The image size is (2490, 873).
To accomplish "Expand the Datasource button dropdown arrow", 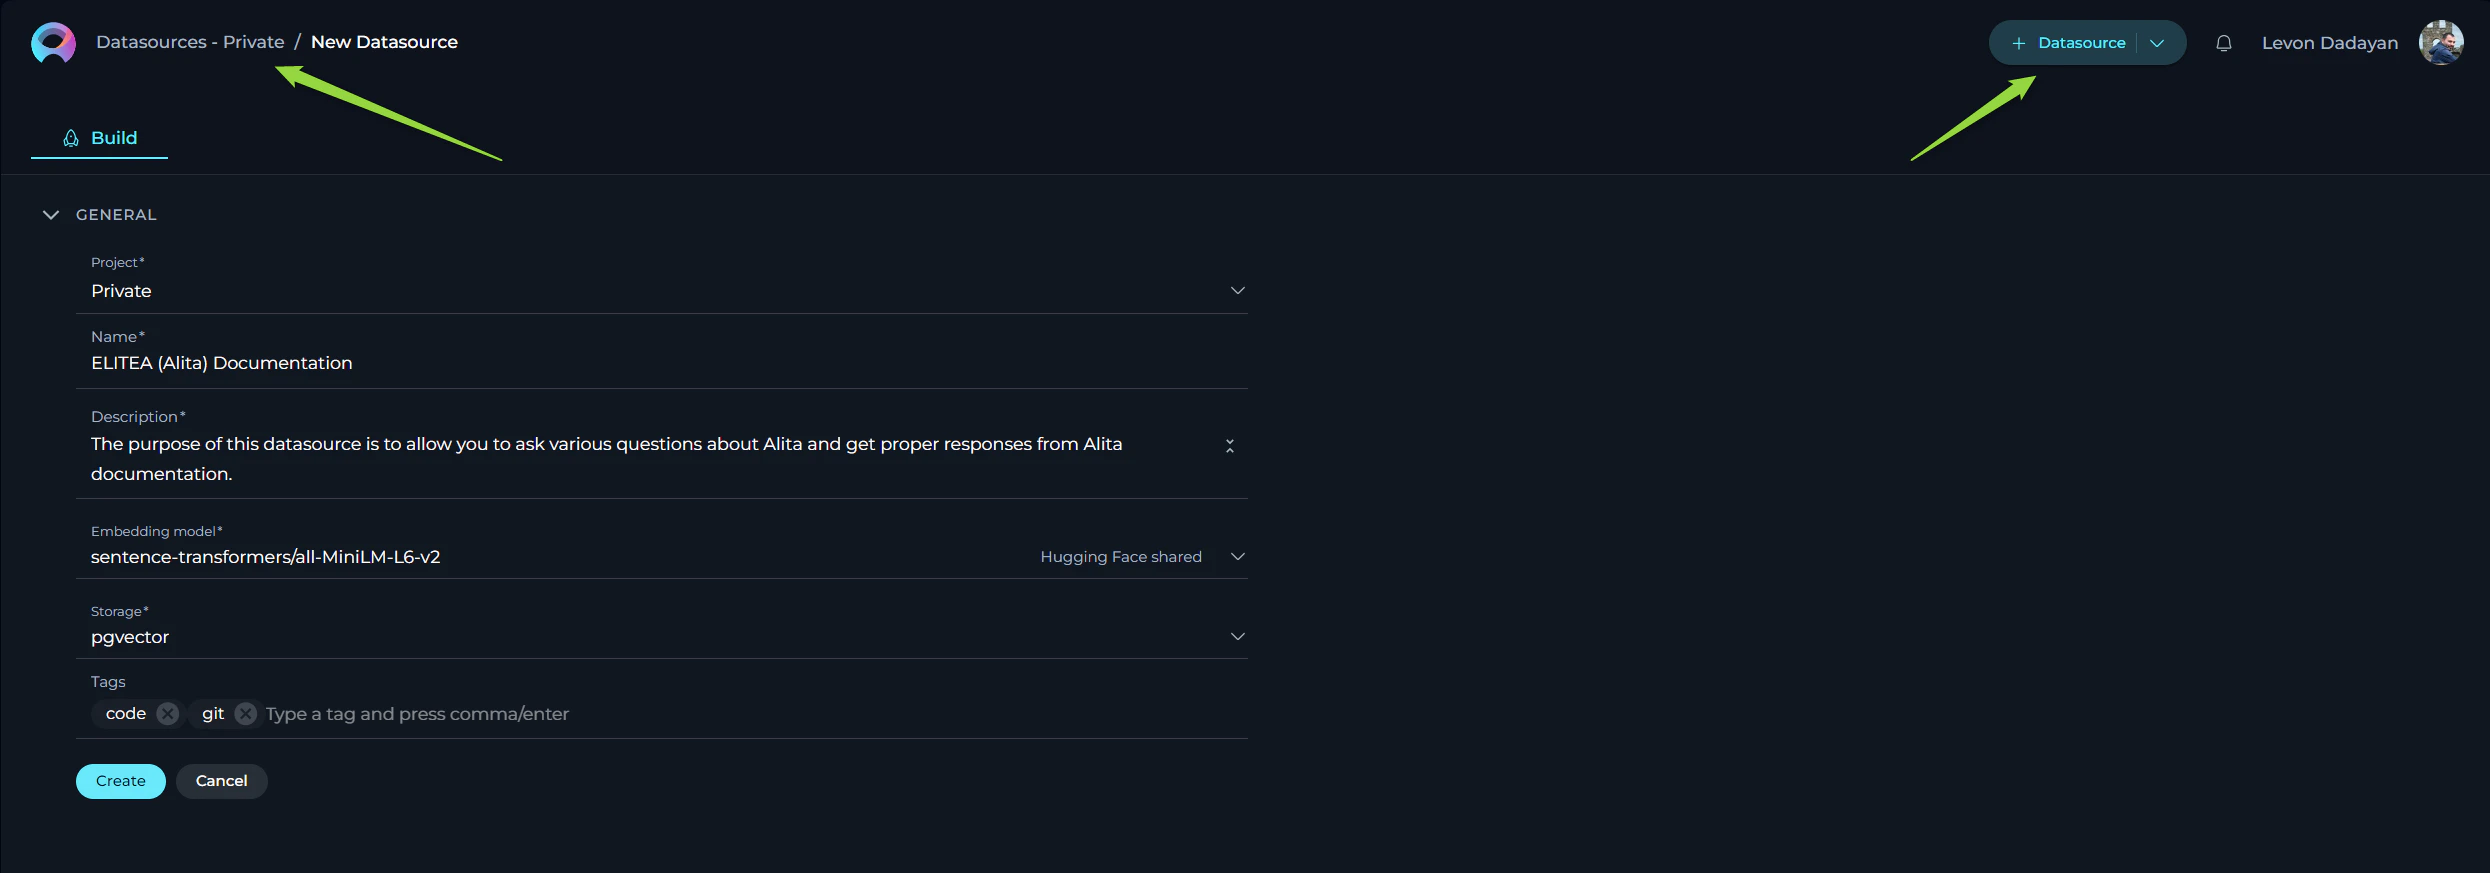I will pos(2157,43).
